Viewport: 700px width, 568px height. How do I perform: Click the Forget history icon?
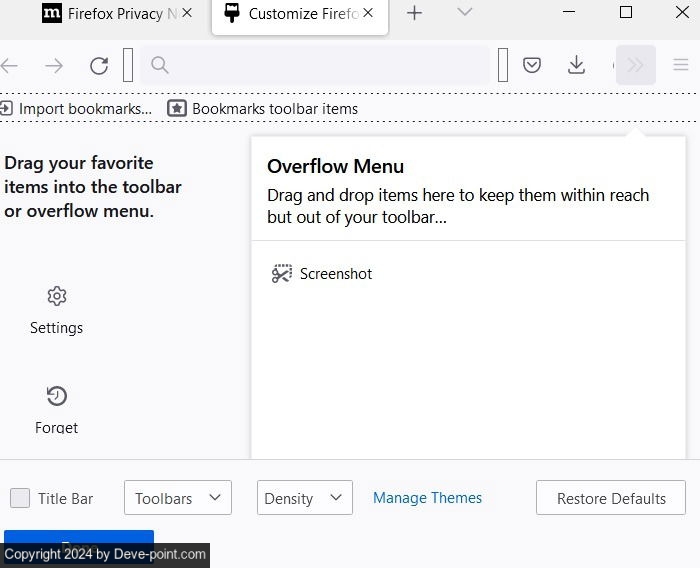[x=56, y=396]
